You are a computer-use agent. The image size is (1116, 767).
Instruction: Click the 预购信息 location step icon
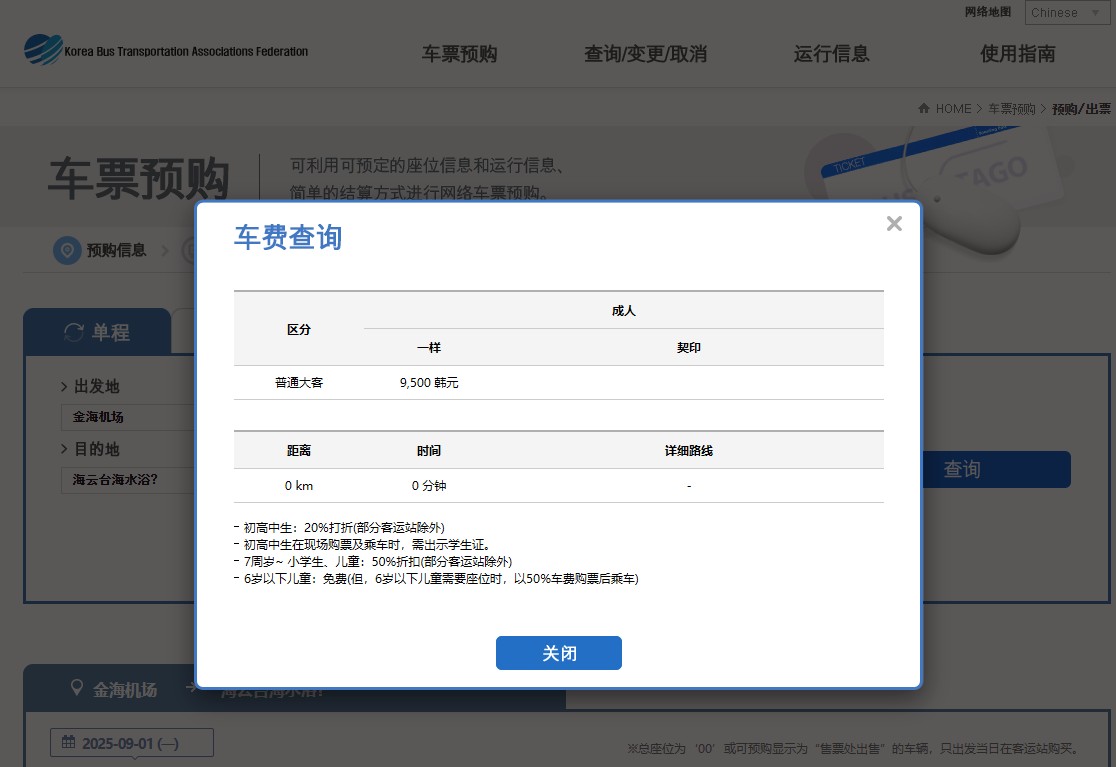pyautogui.click(x=67, y=251)
